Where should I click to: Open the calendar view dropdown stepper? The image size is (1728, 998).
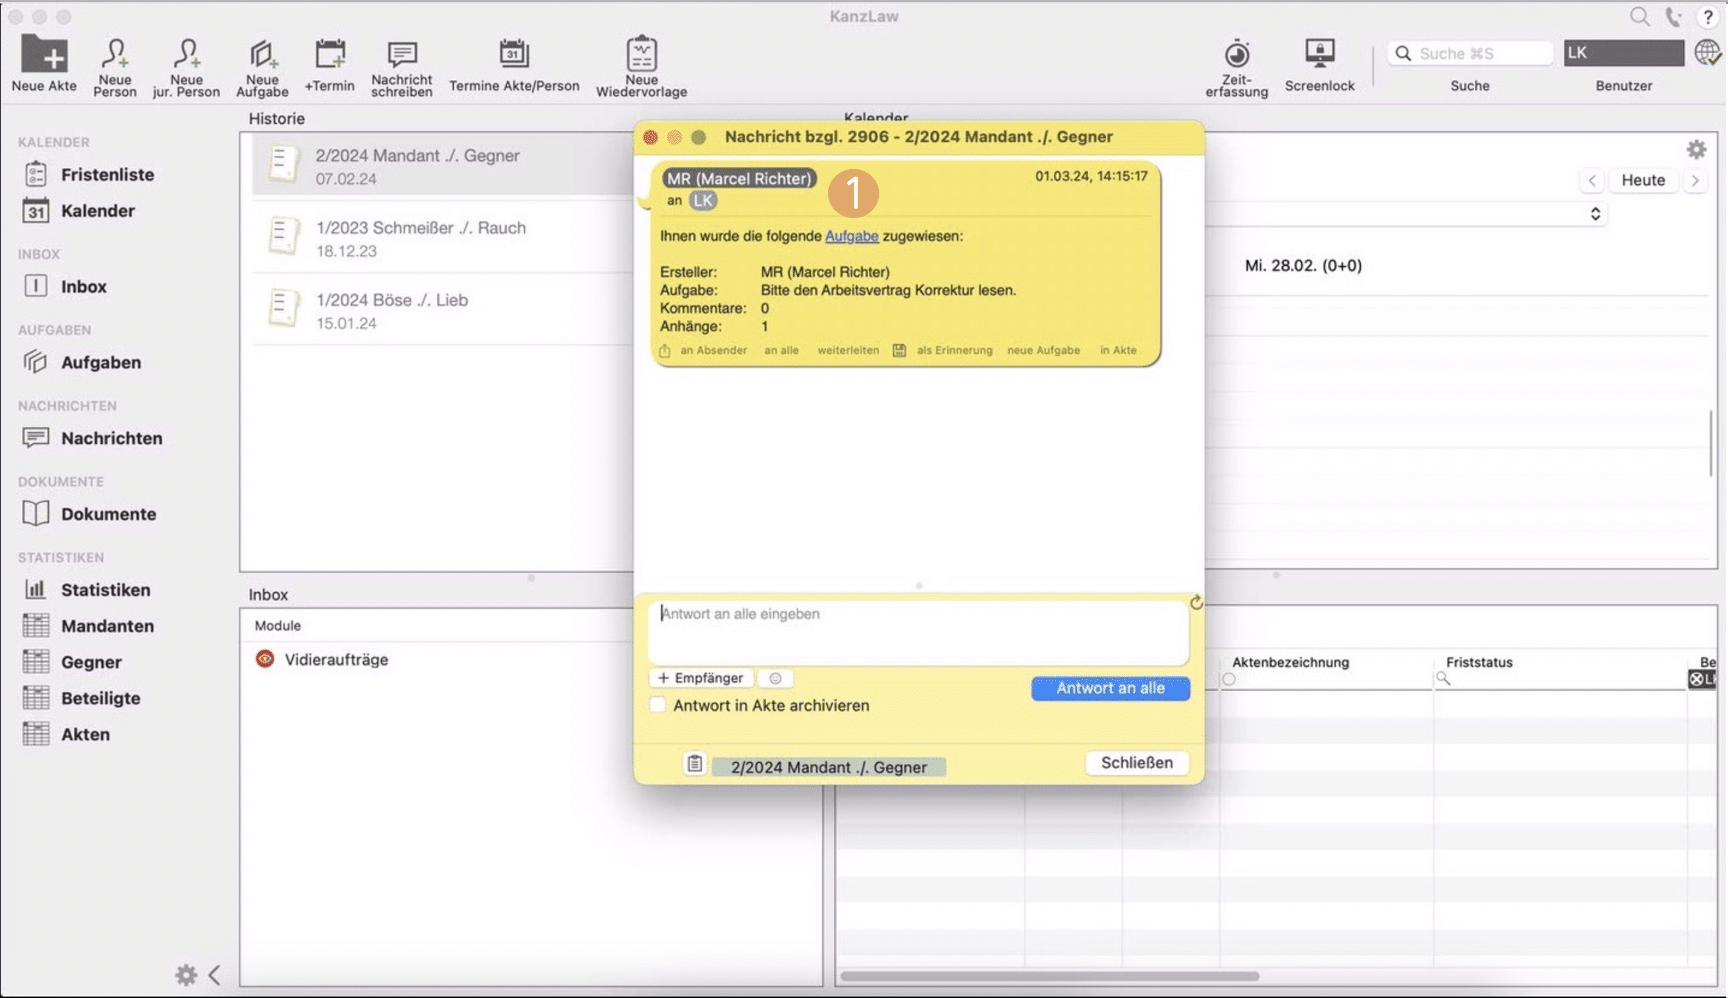point(1595,214)
